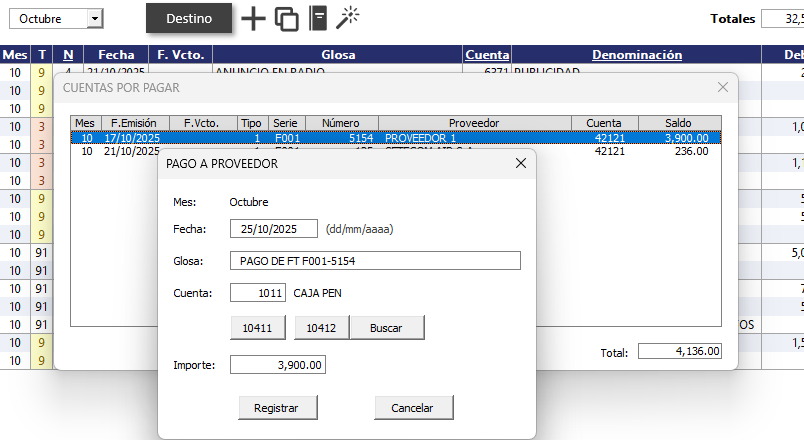This screenshot has width=804, height=440.
Task: Choose account 10412 button
Action: [x=321, y=328]
